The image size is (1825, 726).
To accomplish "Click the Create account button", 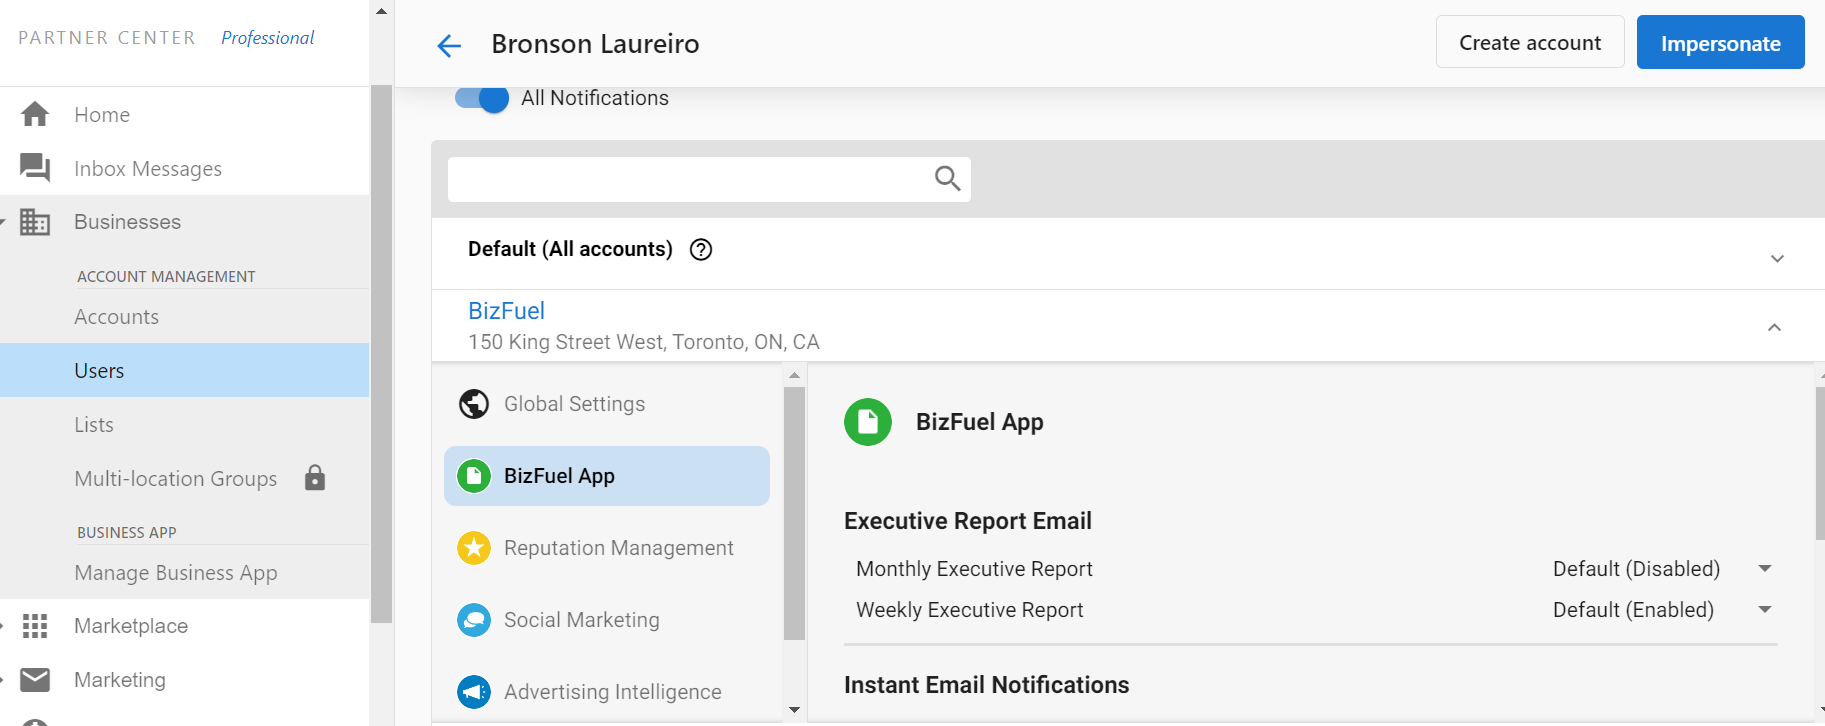I will click(x=1530, y=42).
